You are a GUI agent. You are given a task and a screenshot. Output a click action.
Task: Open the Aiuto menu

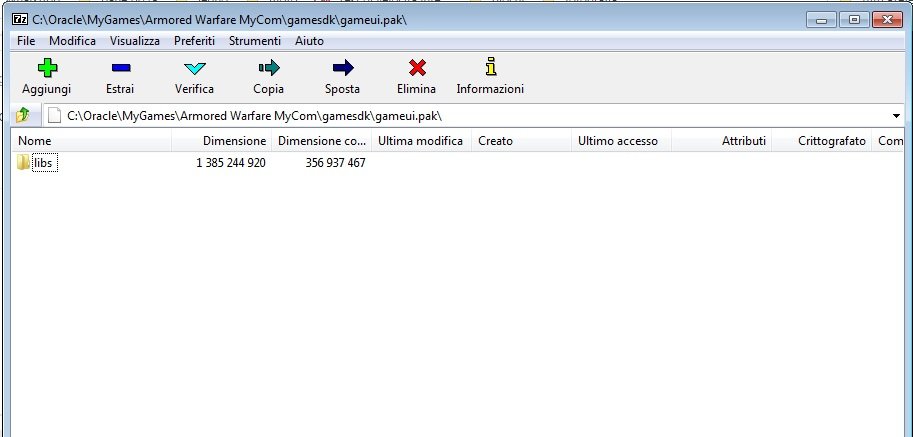[x=309, y=41]
